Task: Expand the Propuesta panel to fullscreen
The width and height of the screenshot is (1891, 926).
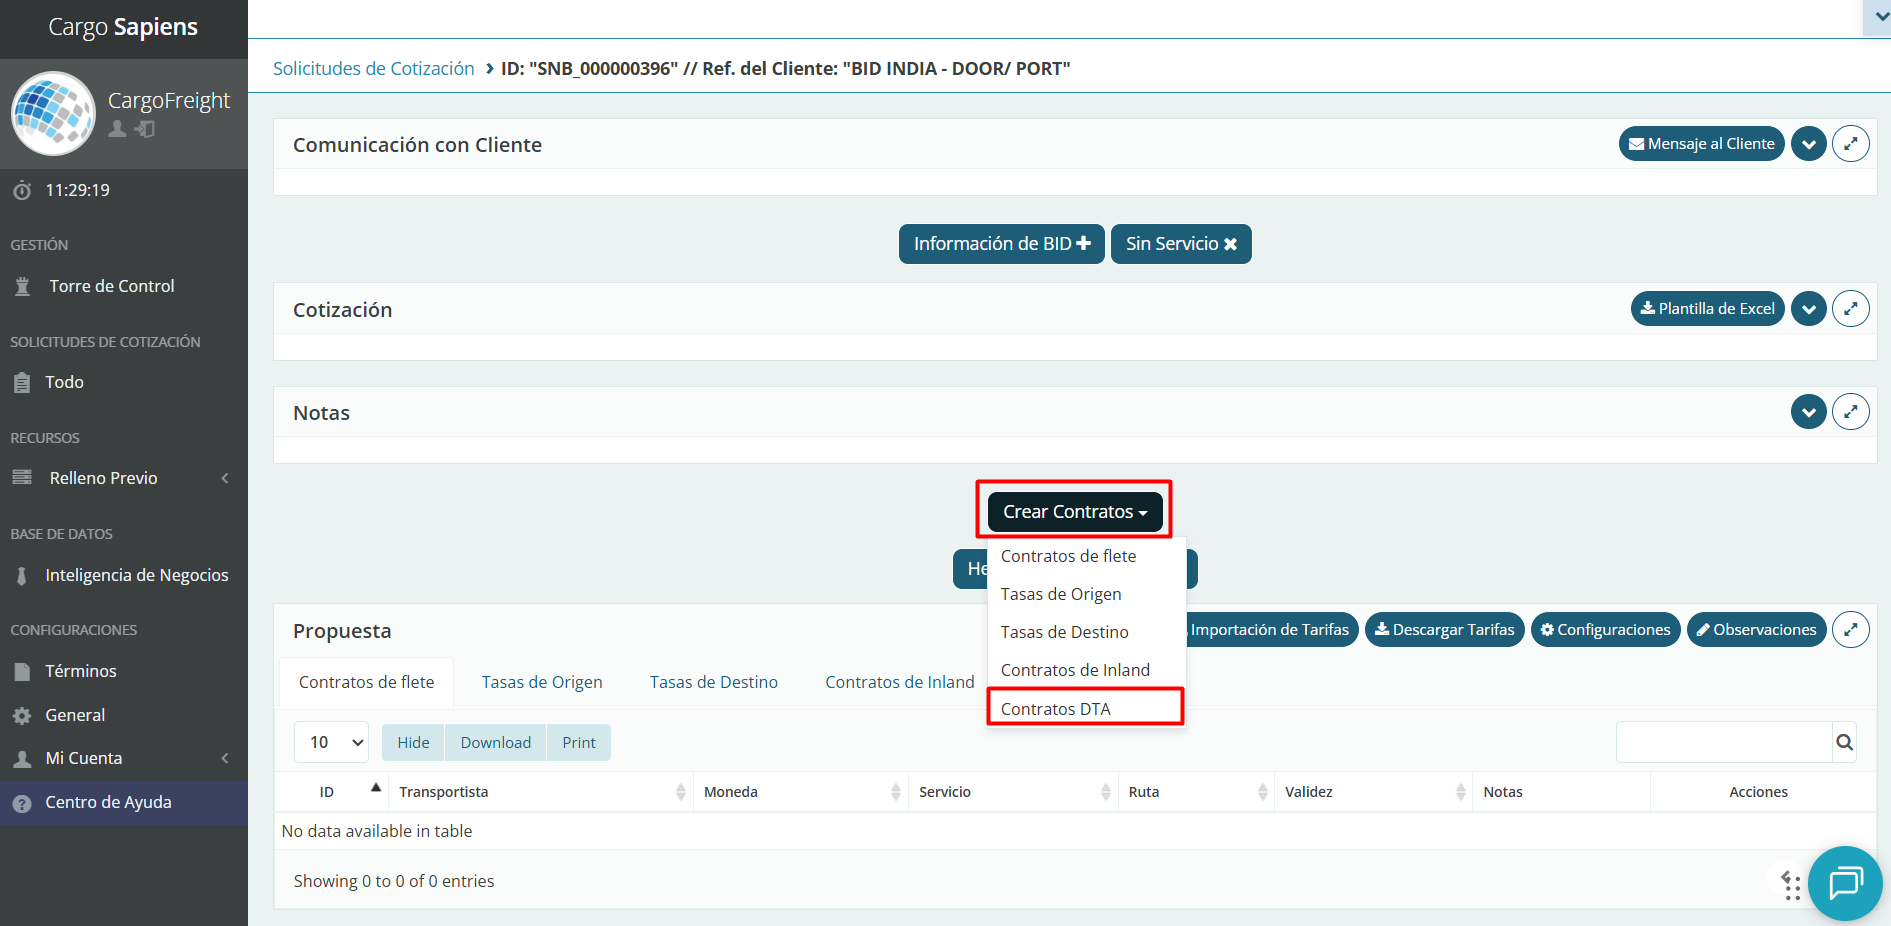Action: click(1850, 630)
